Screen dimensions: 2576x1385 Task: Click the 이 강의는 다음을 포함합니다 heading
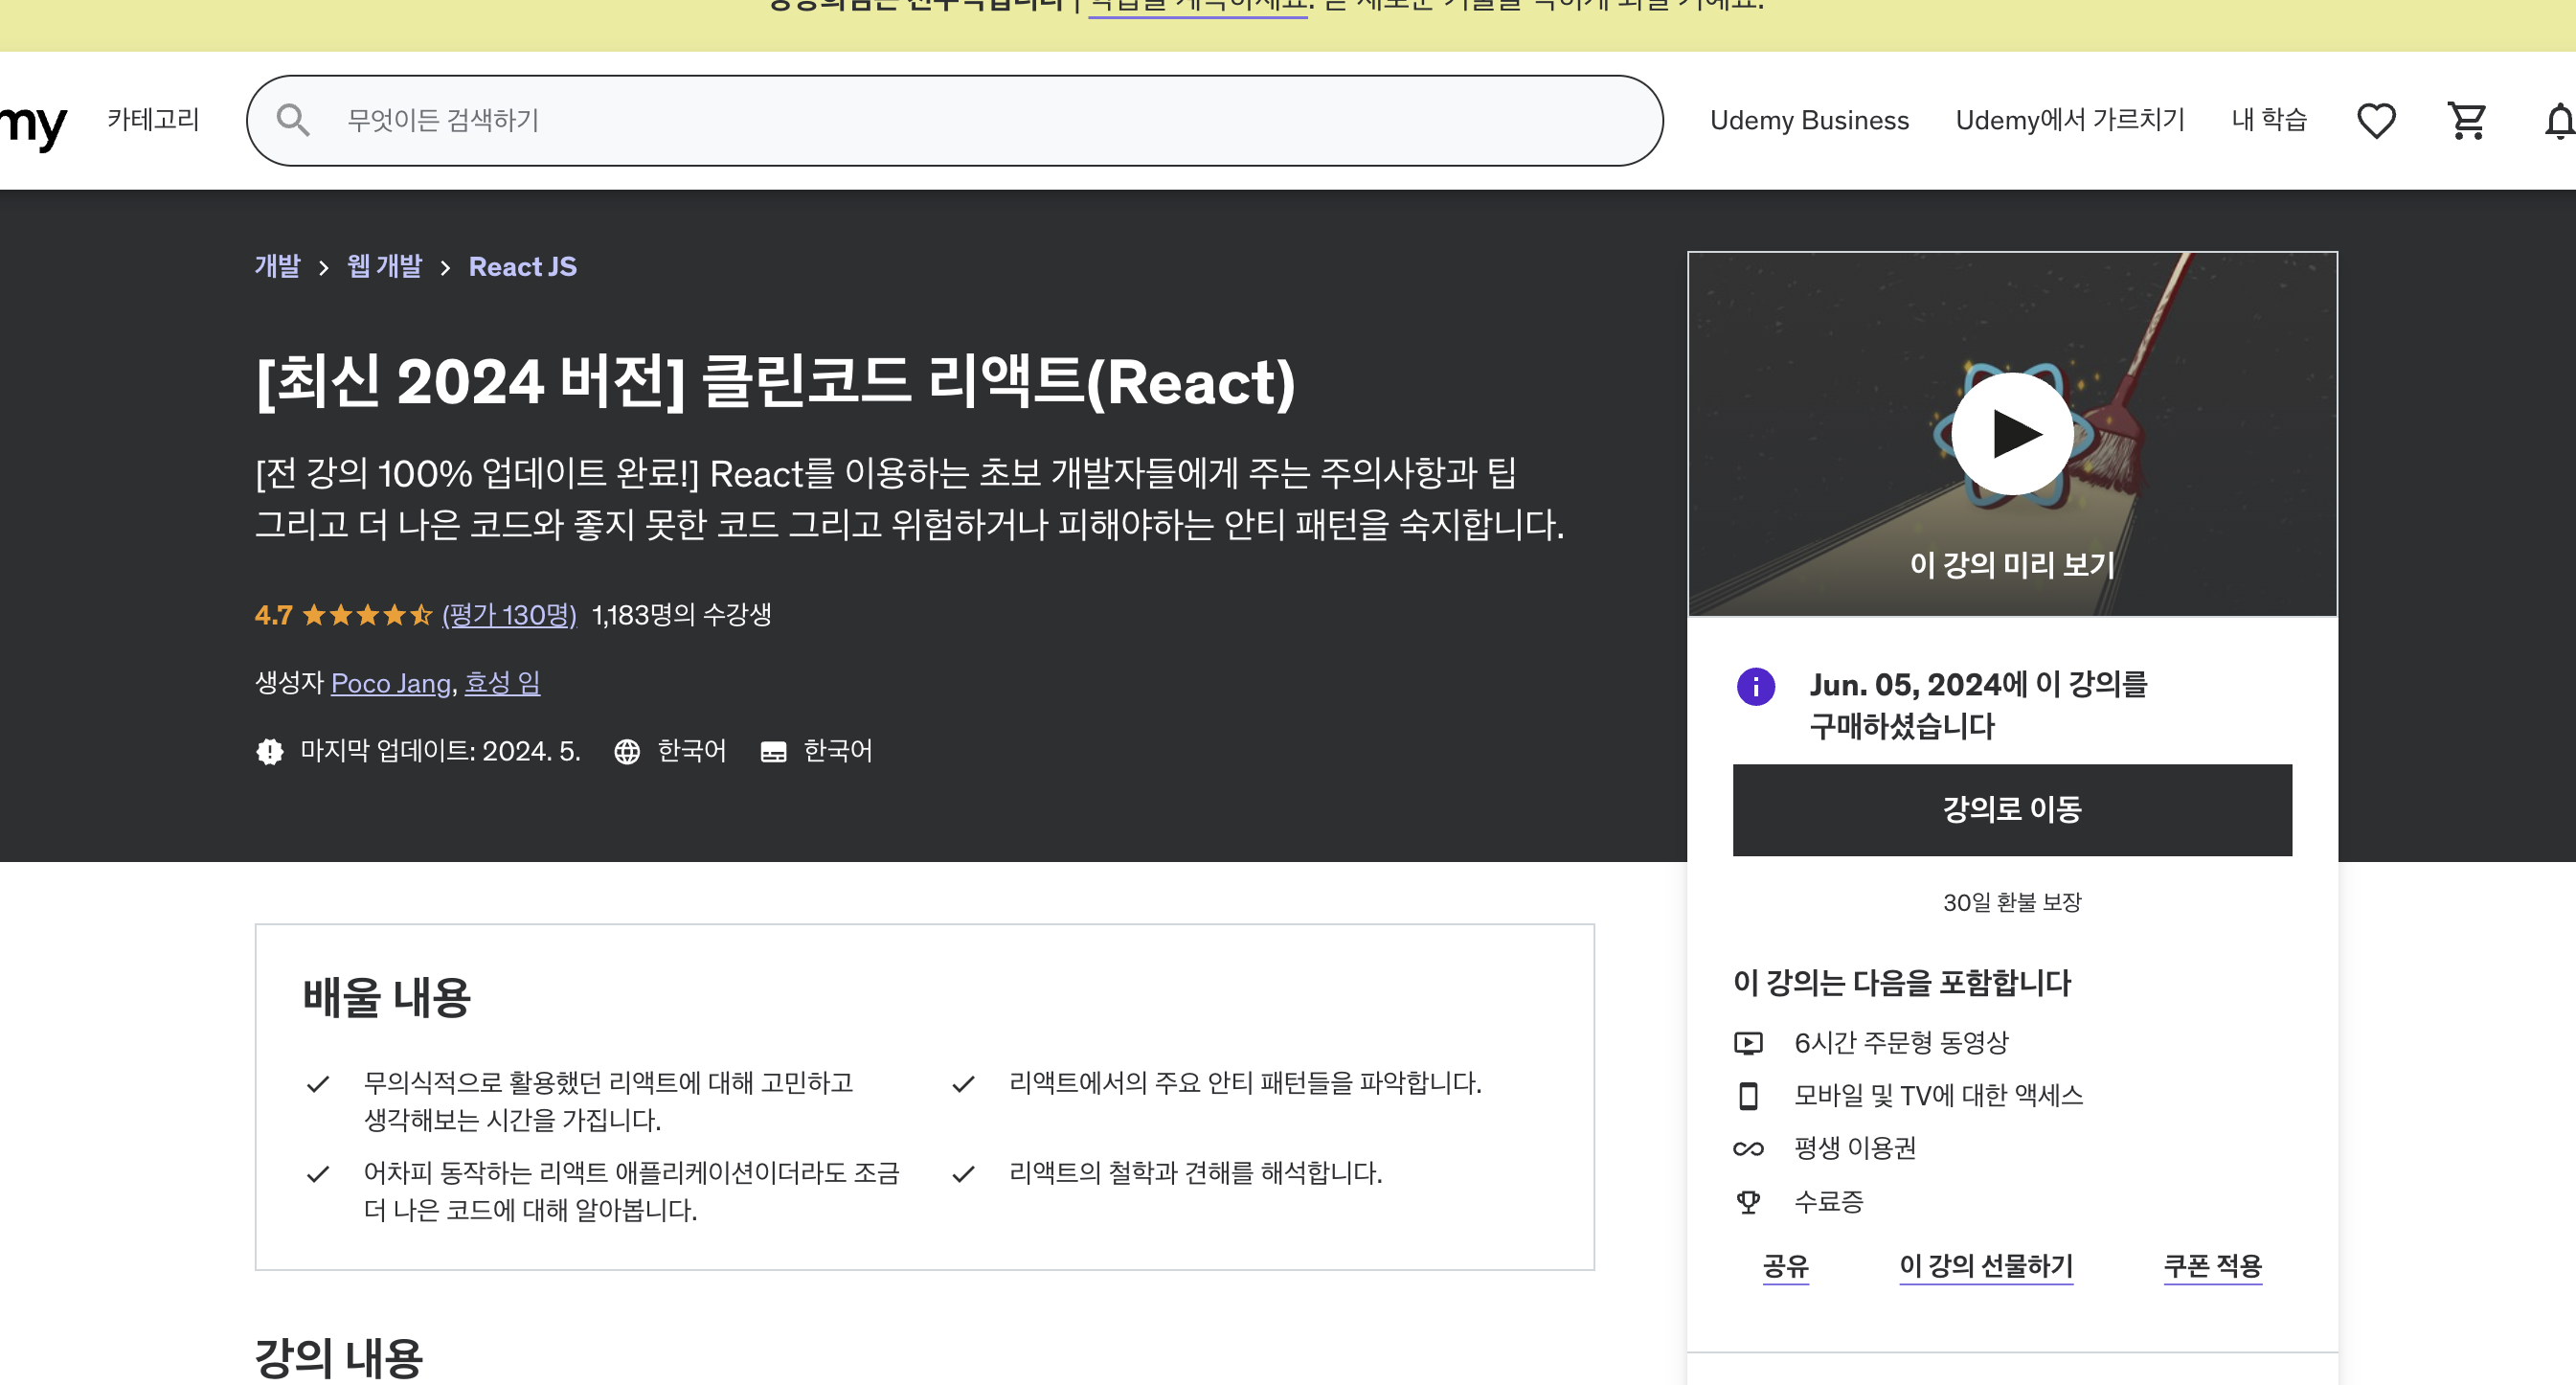tap(1903, 983)
